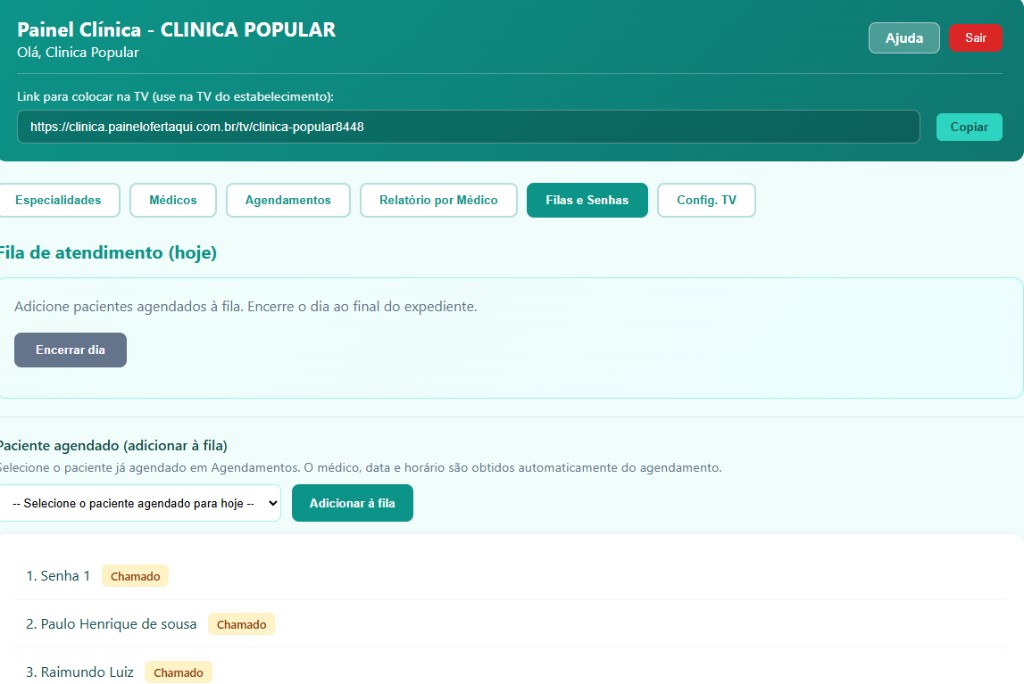Switch to the Especialidades tab
1024x684 pixels.
point(58,200)
